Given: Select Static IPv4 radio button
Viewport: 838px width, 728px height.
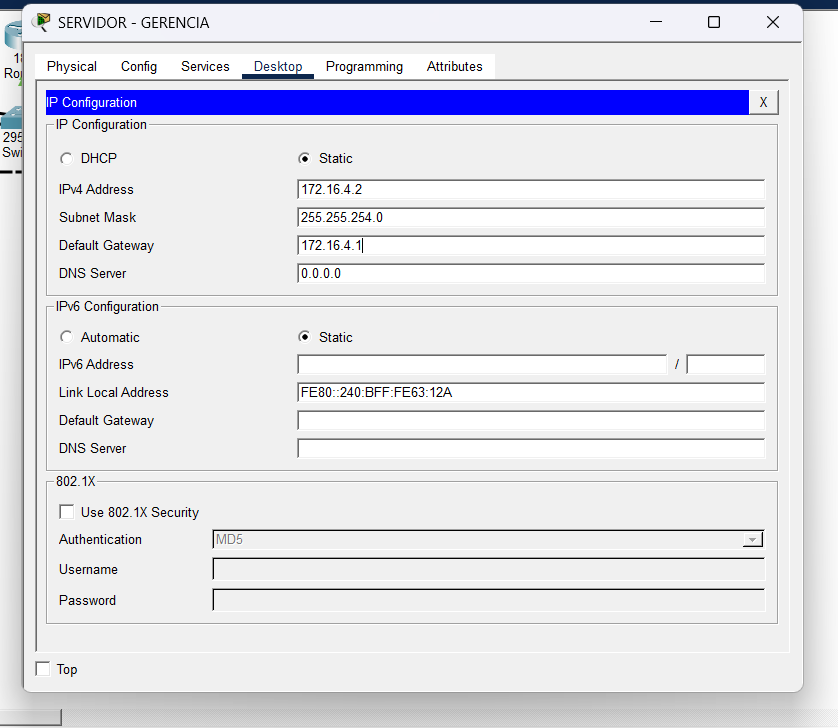Looking at the screenshot, I should 304,158.
